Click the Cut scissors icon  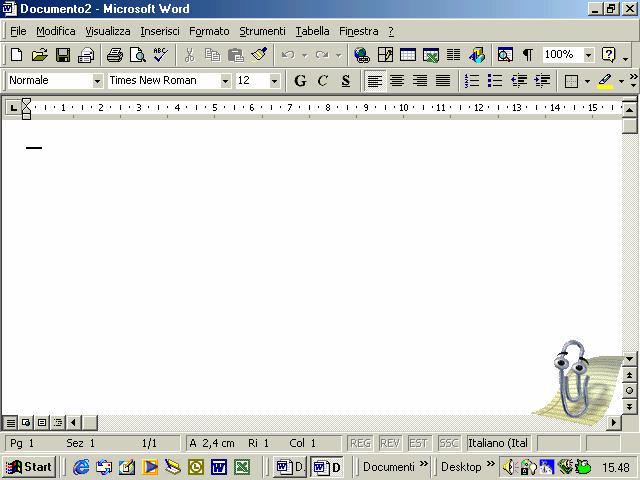(189, 55)
